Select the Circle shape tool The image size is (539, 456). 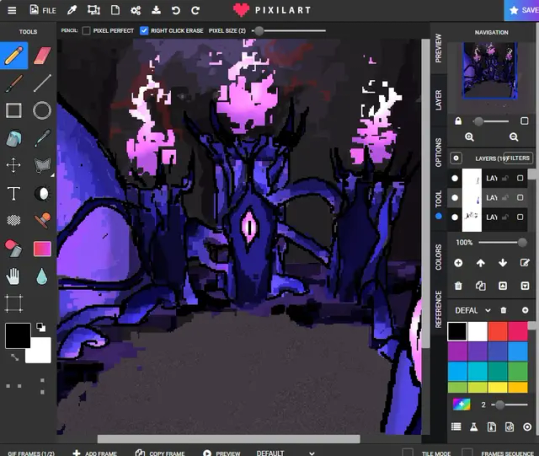click(x=42, y=111)
